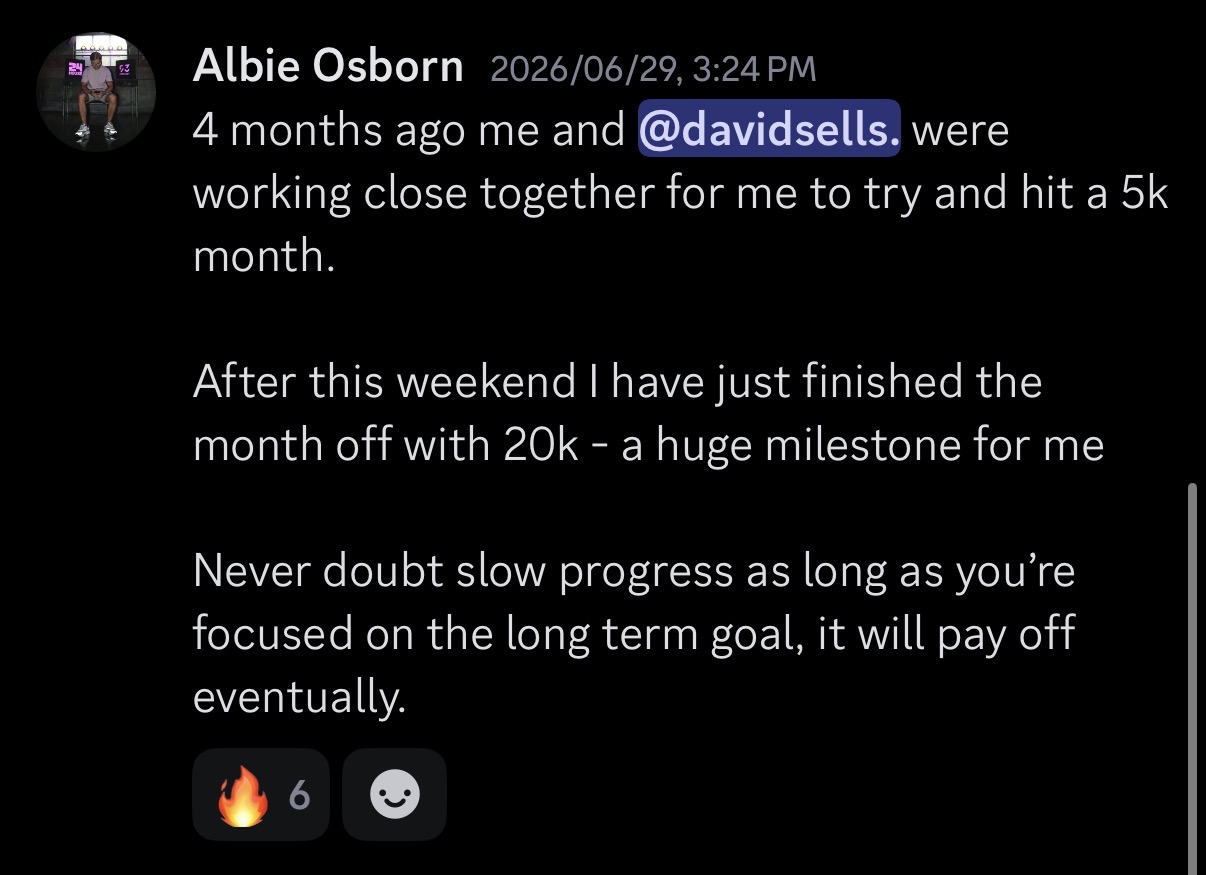This screenshot has width=1206, height=875.
Task: Open the add reaction smiley icon
Action: point(394,795)
